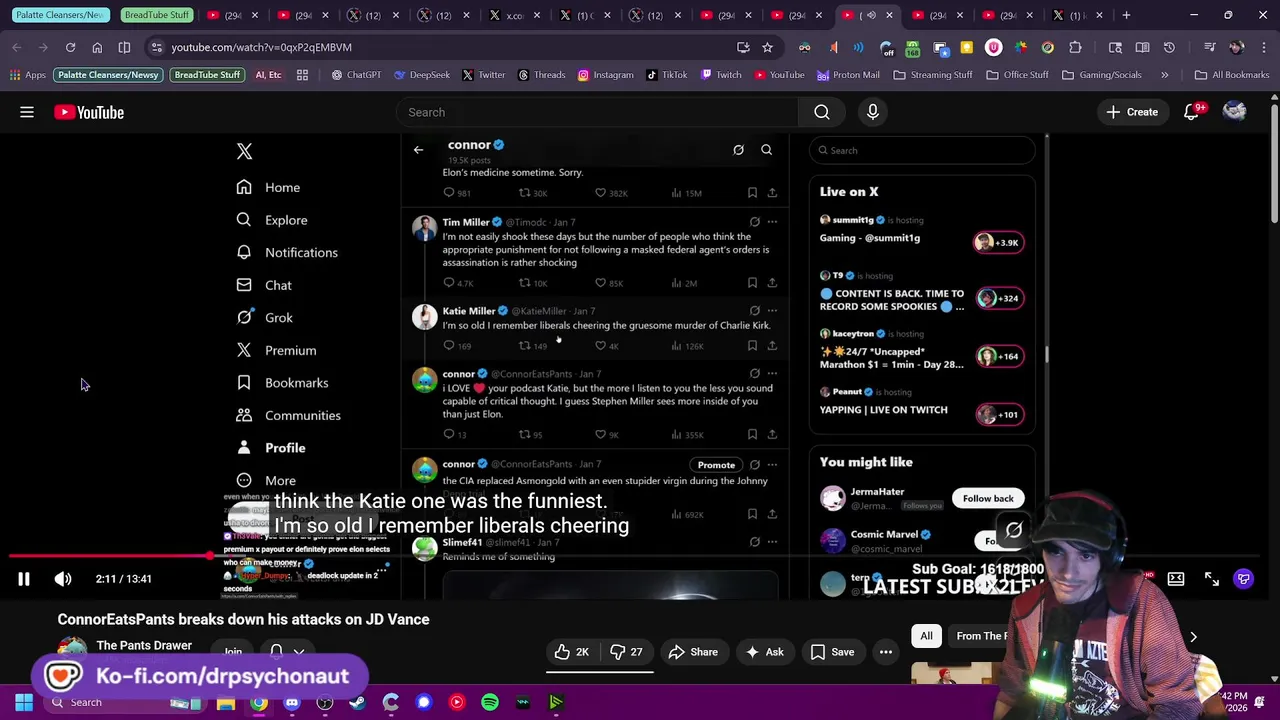
Task: Go to YouTube home via the logo
Action: point(89,112)
